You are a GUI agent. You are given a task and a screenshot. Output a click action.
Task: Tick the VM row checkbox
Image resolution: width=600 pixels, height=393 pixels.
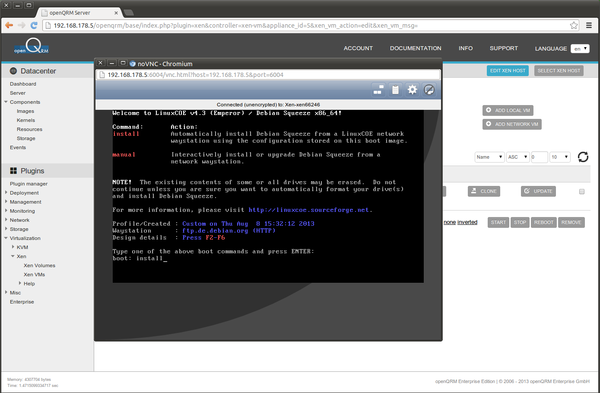[x=582, y=191]
